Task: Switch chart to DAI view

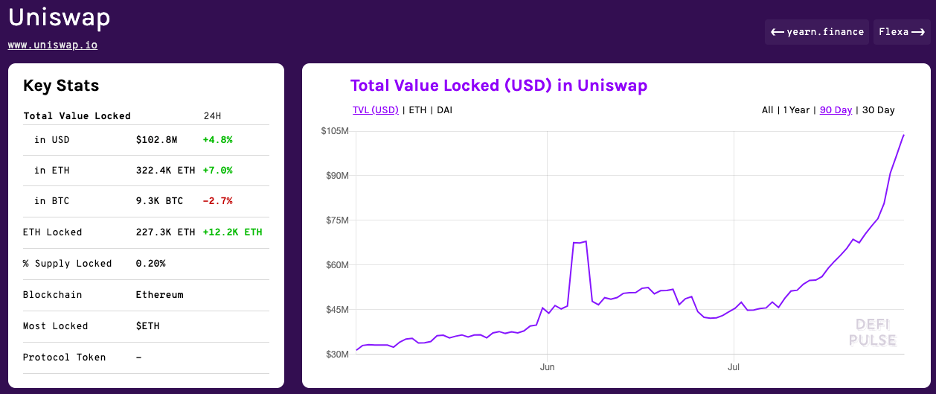Action: click(445, 110)
